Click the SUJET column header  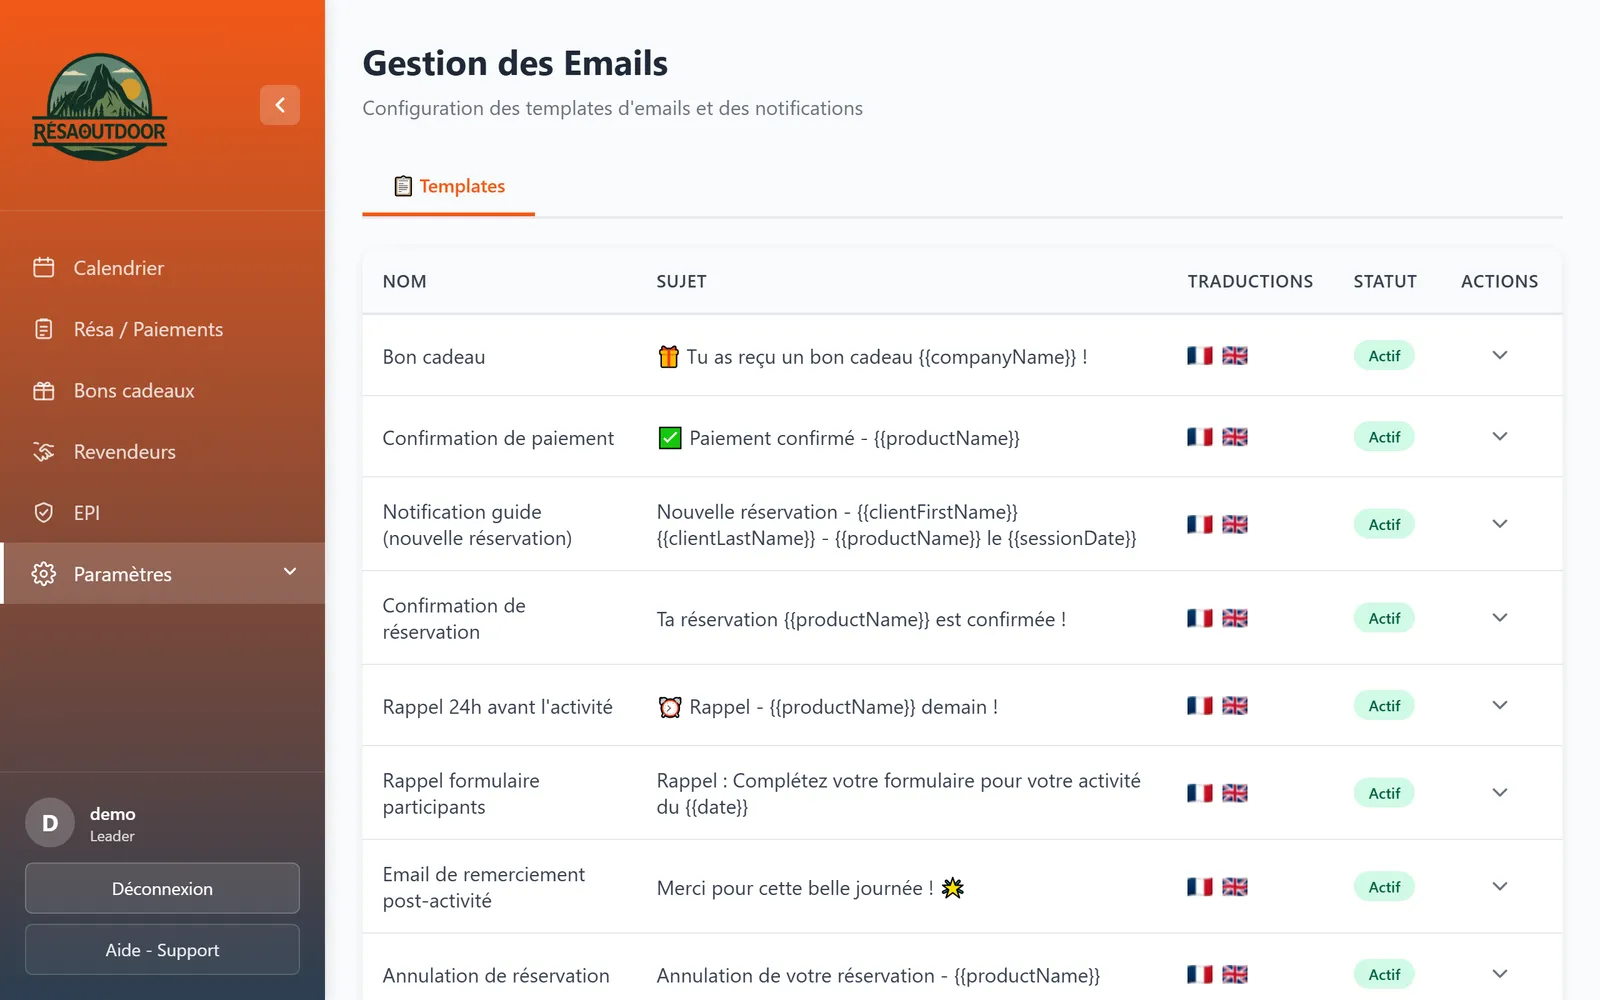tap(681, 281)
